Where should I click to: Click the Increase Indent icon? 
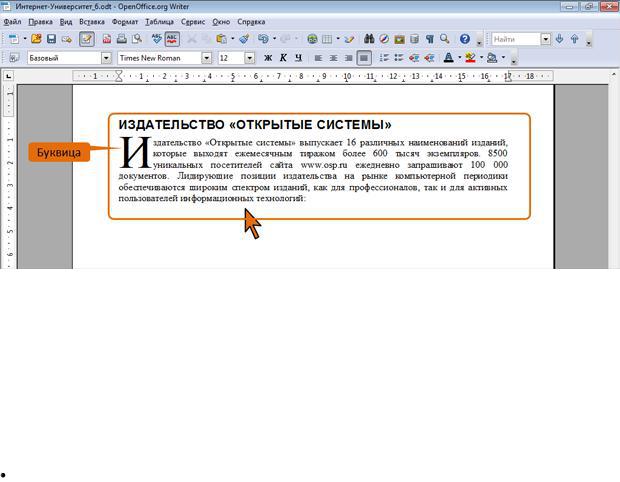(429, 58)
